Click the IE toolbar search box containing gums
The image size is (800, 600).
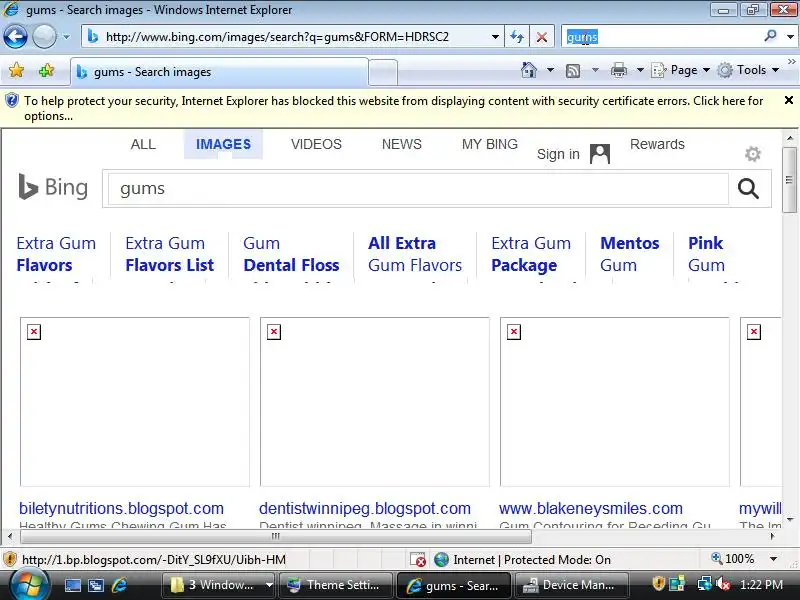coord(662,37)
